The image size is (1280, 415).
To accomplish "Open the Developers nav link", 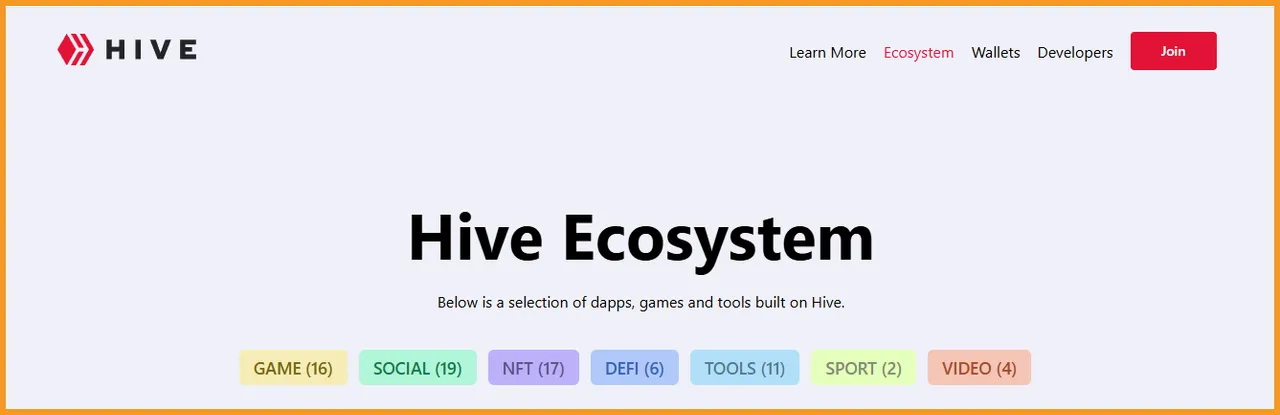I will pyautogui.click(x=1075, y=52).
